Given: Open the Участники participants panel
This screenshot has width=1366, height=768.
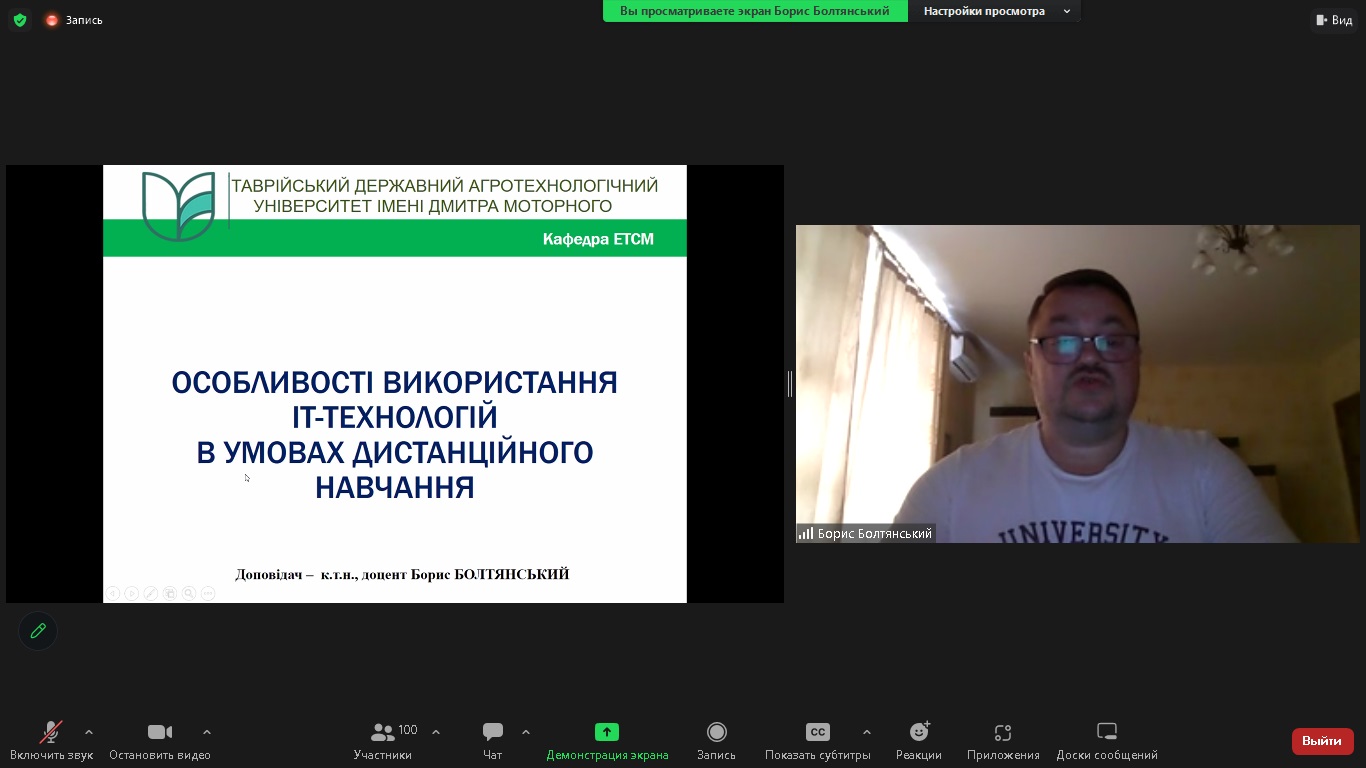Looking at the screenshot, I should click(383, 741).
